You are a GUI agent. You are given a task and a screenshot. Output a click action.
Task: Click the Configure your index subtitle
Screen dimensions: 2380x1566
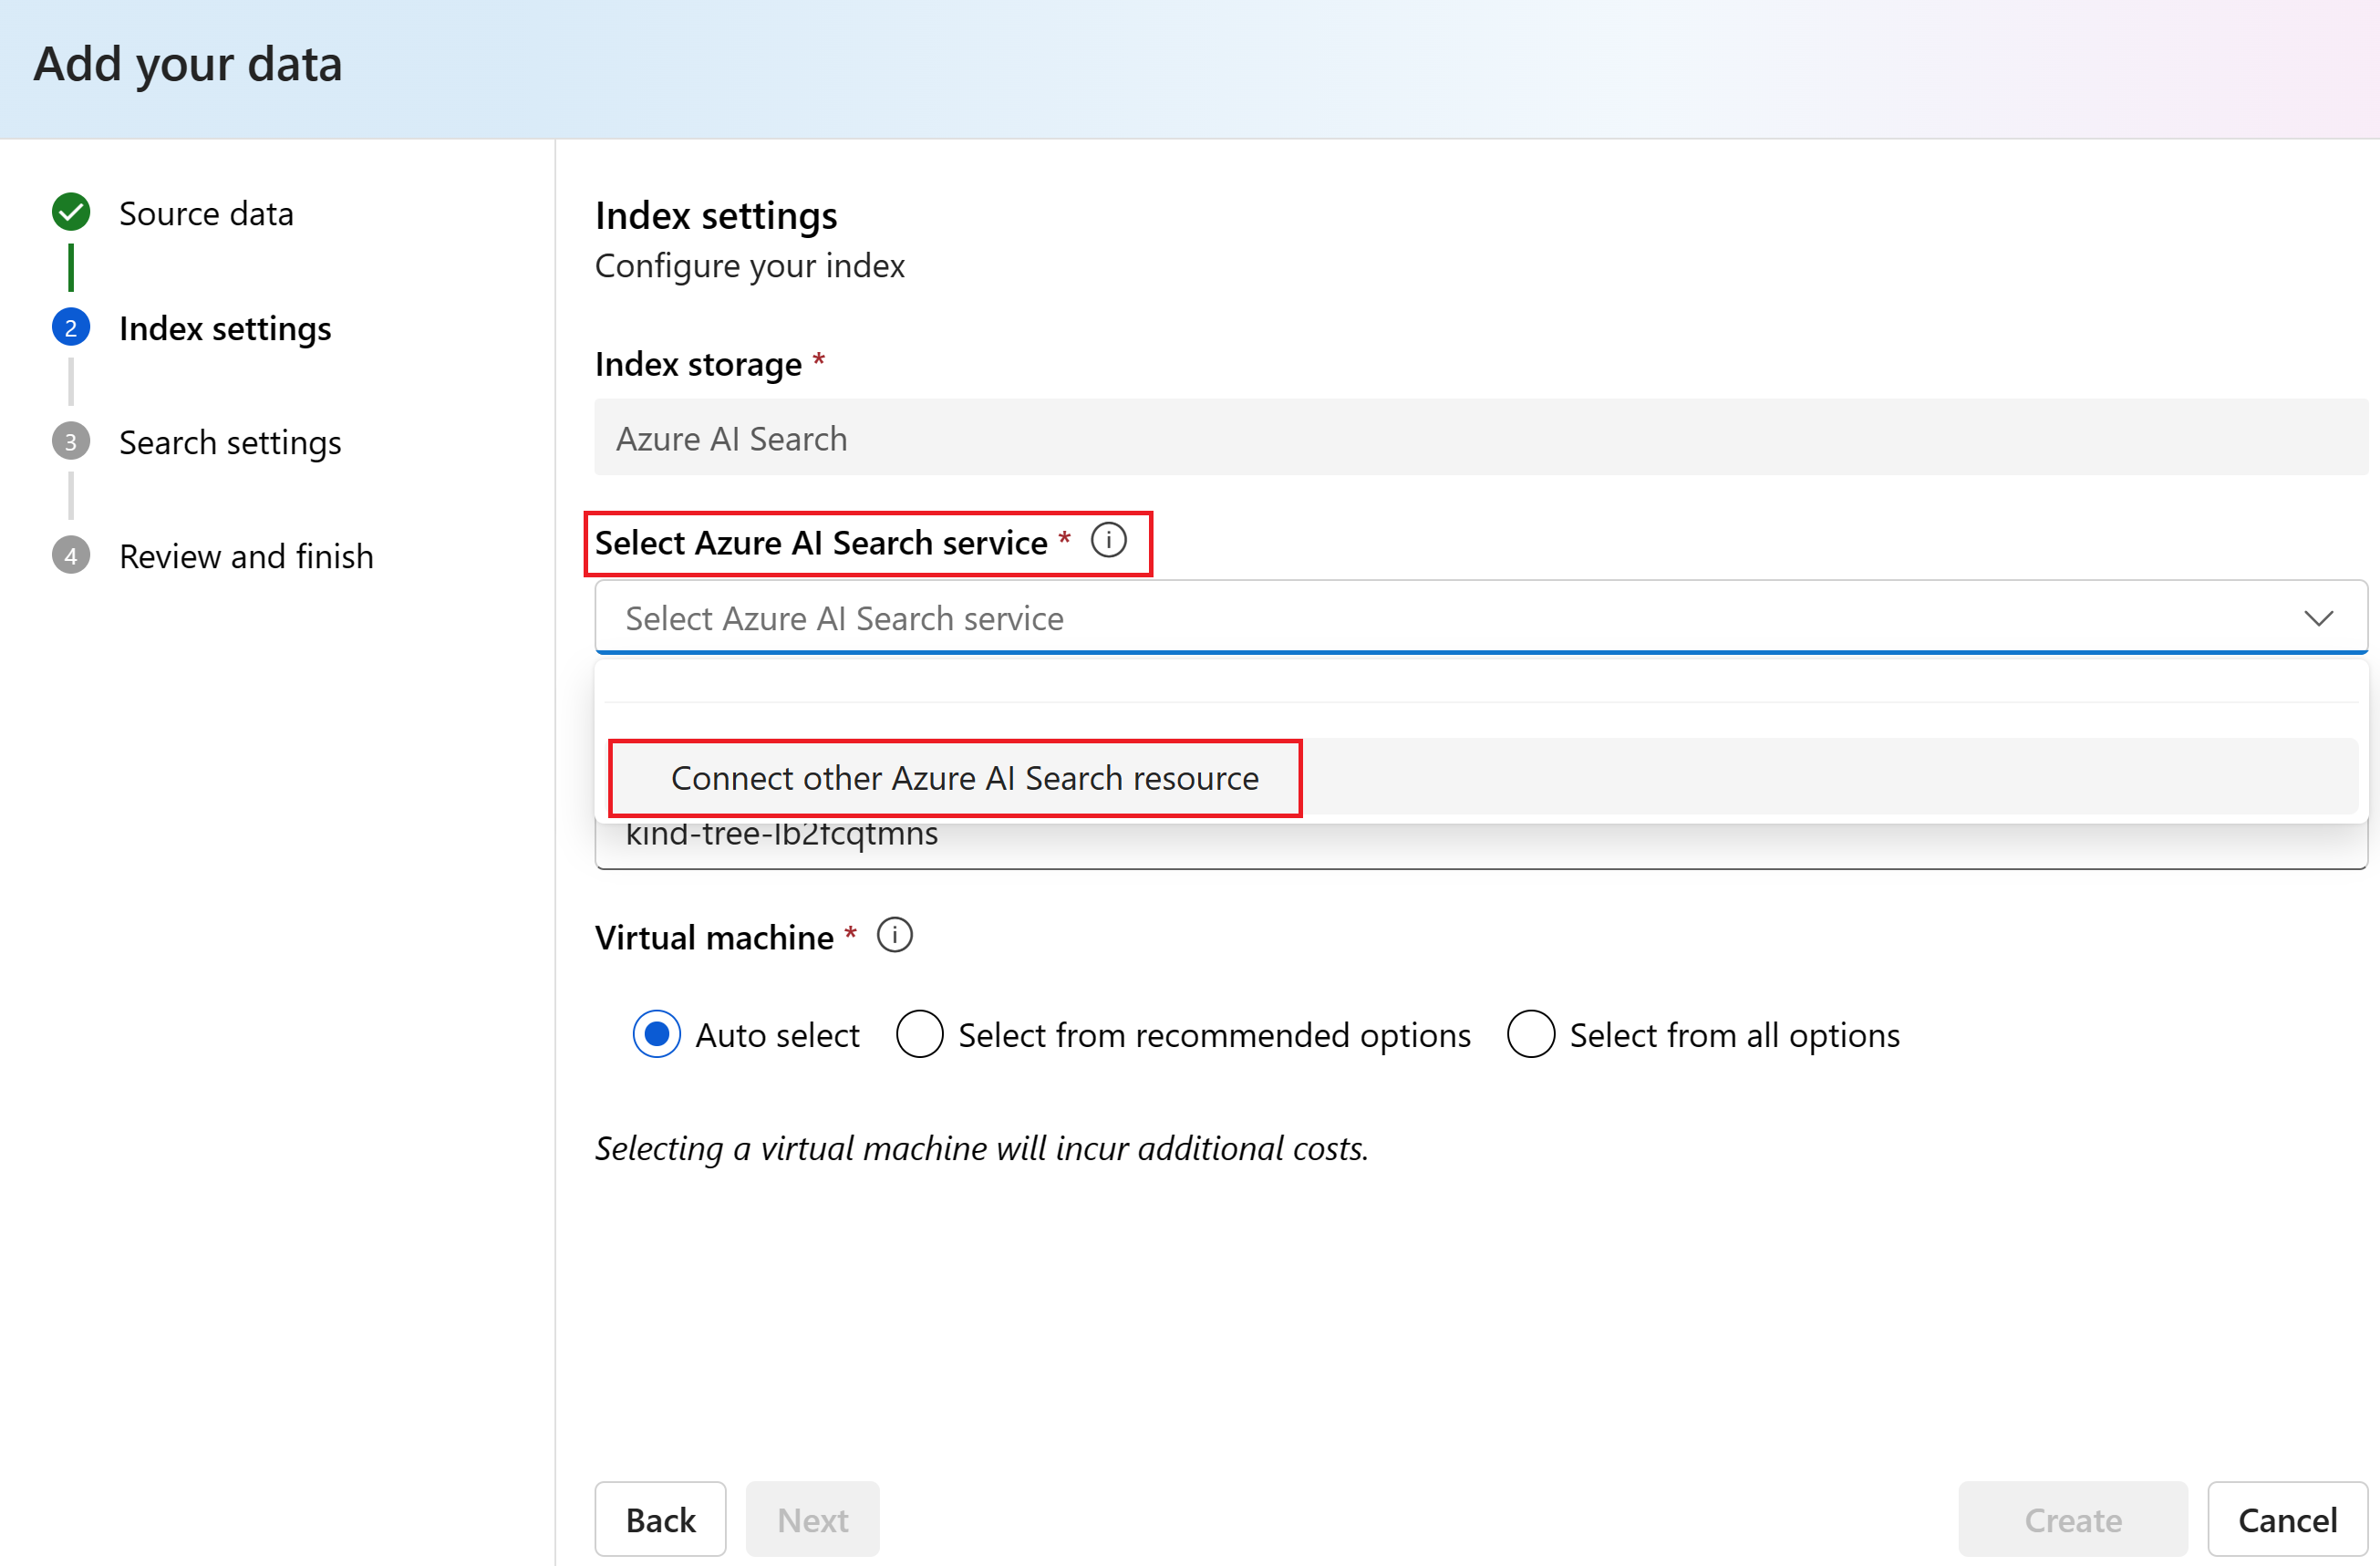[x=749, y=266]
